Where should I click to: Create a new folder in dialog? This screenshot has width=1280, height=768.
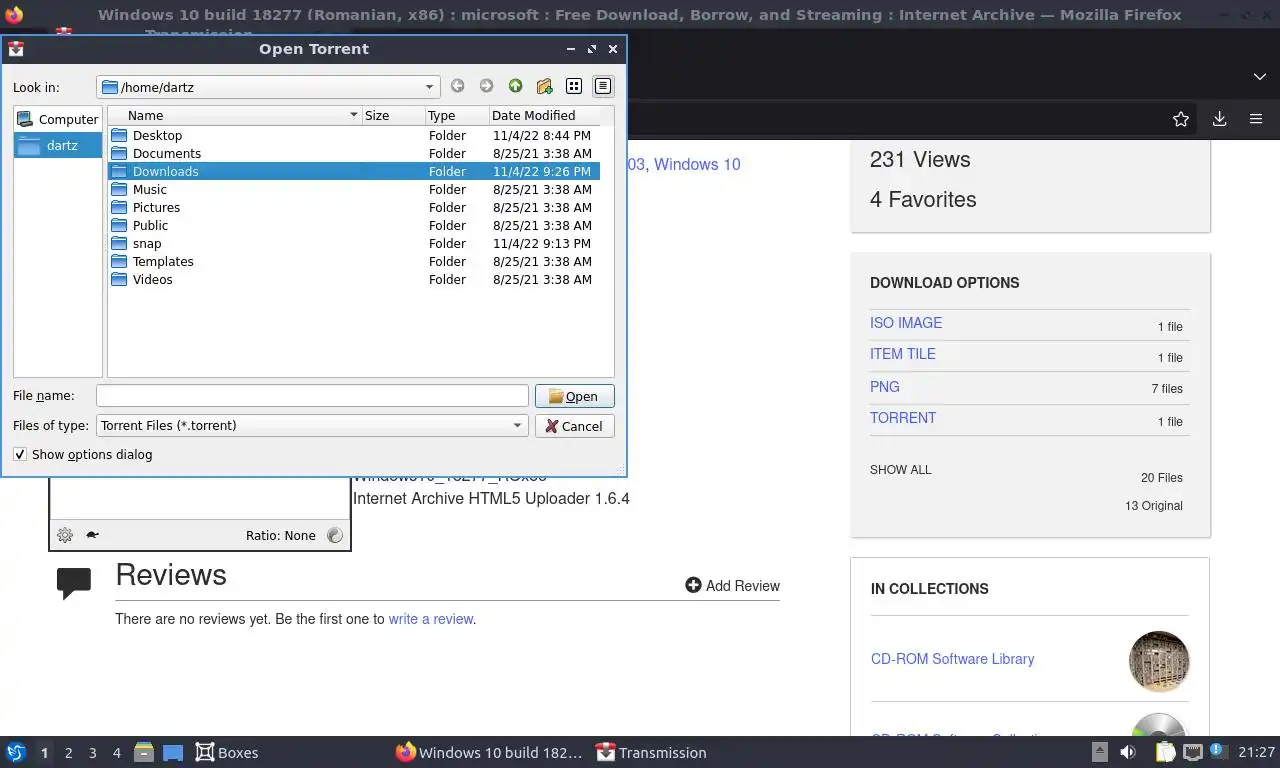pyautogui.click(x=544, y=87)
